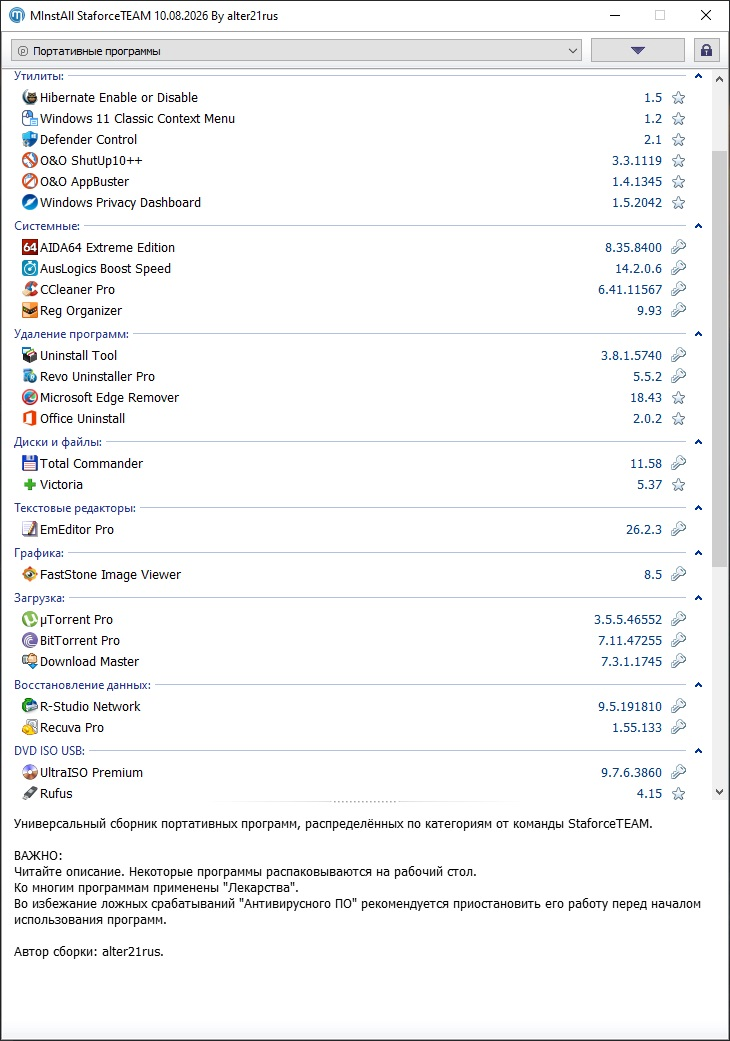Click version 6.41.11567 of CCleaner Pro
The height and width of the screenshot is (1041, 730).
point(630,289)
